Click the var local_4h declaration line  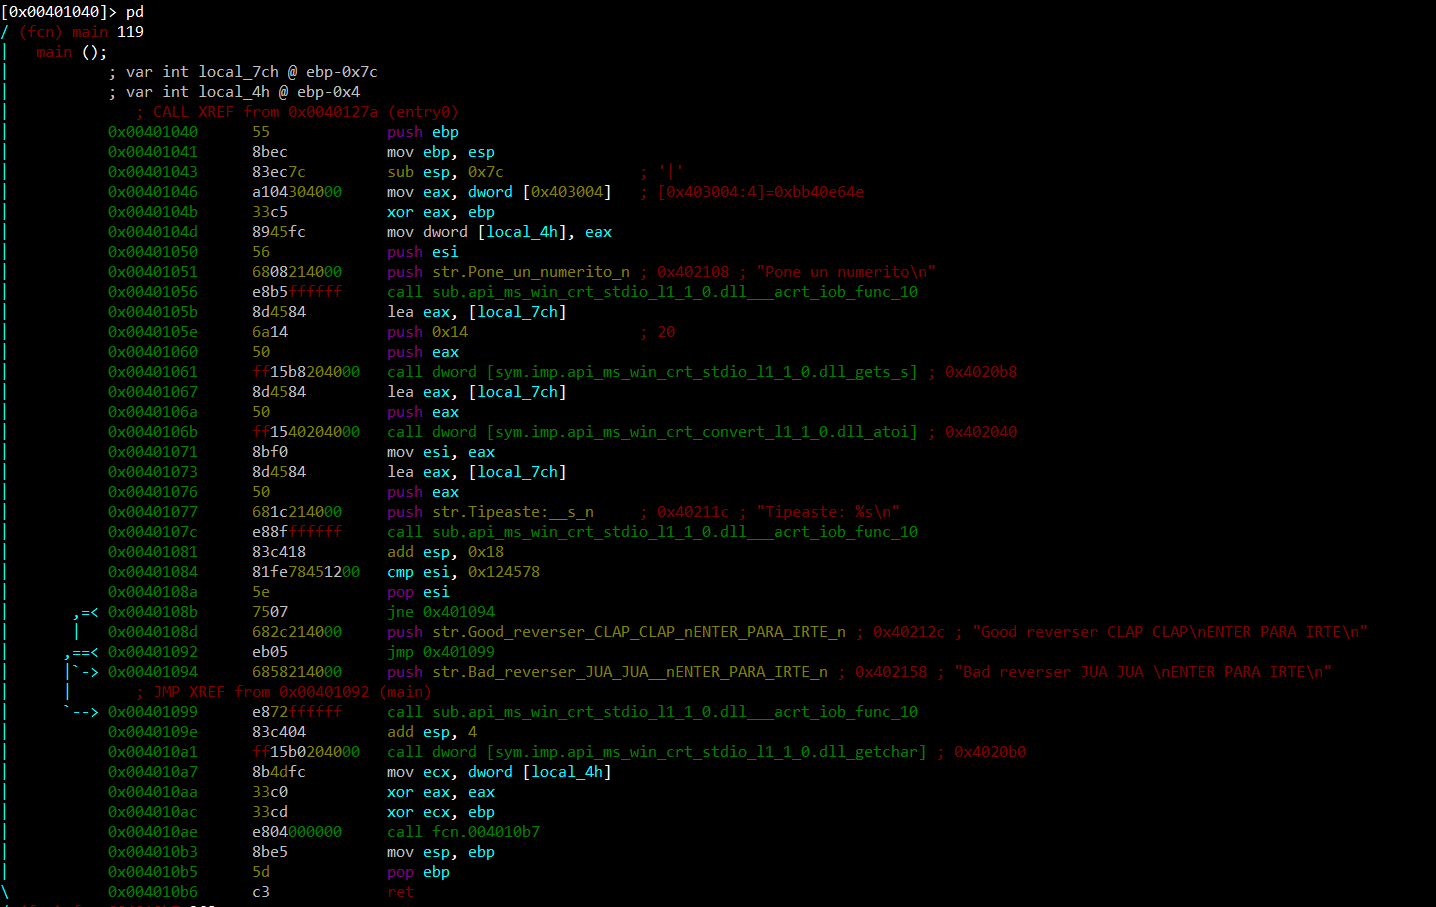pyautogui.click(x=242, y=92)
